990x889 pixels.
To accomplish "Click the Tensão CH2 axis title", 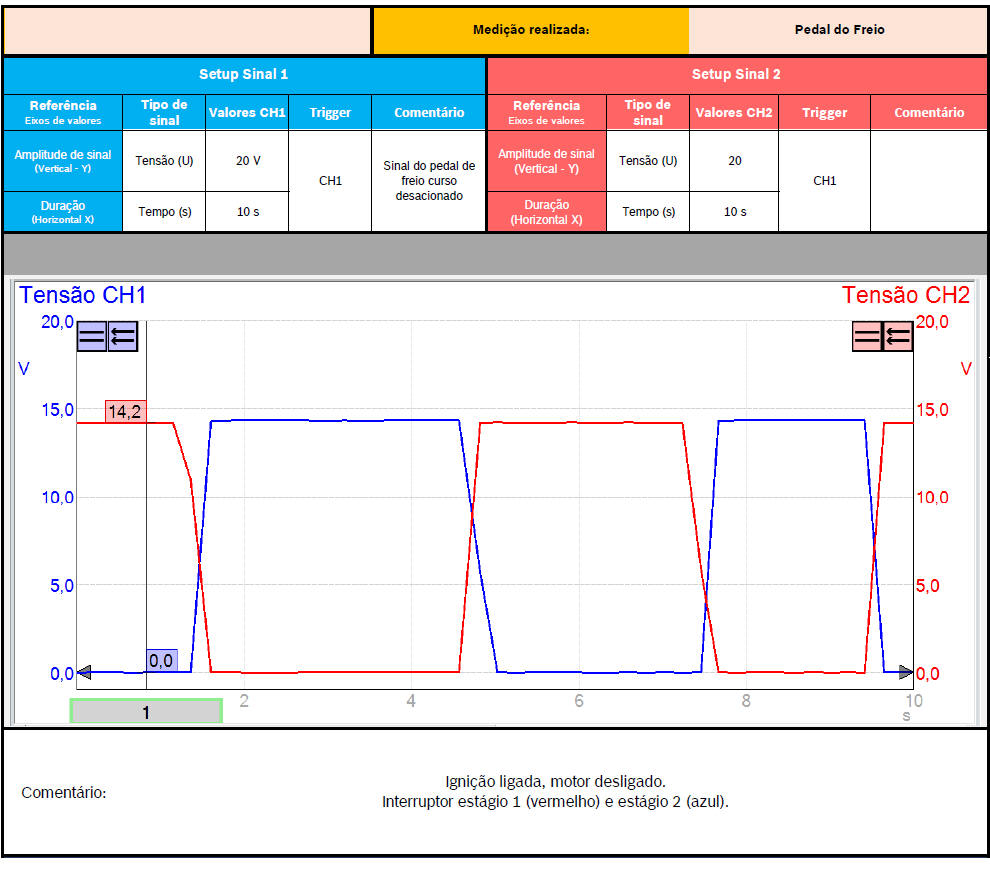I will click(905, 295).
